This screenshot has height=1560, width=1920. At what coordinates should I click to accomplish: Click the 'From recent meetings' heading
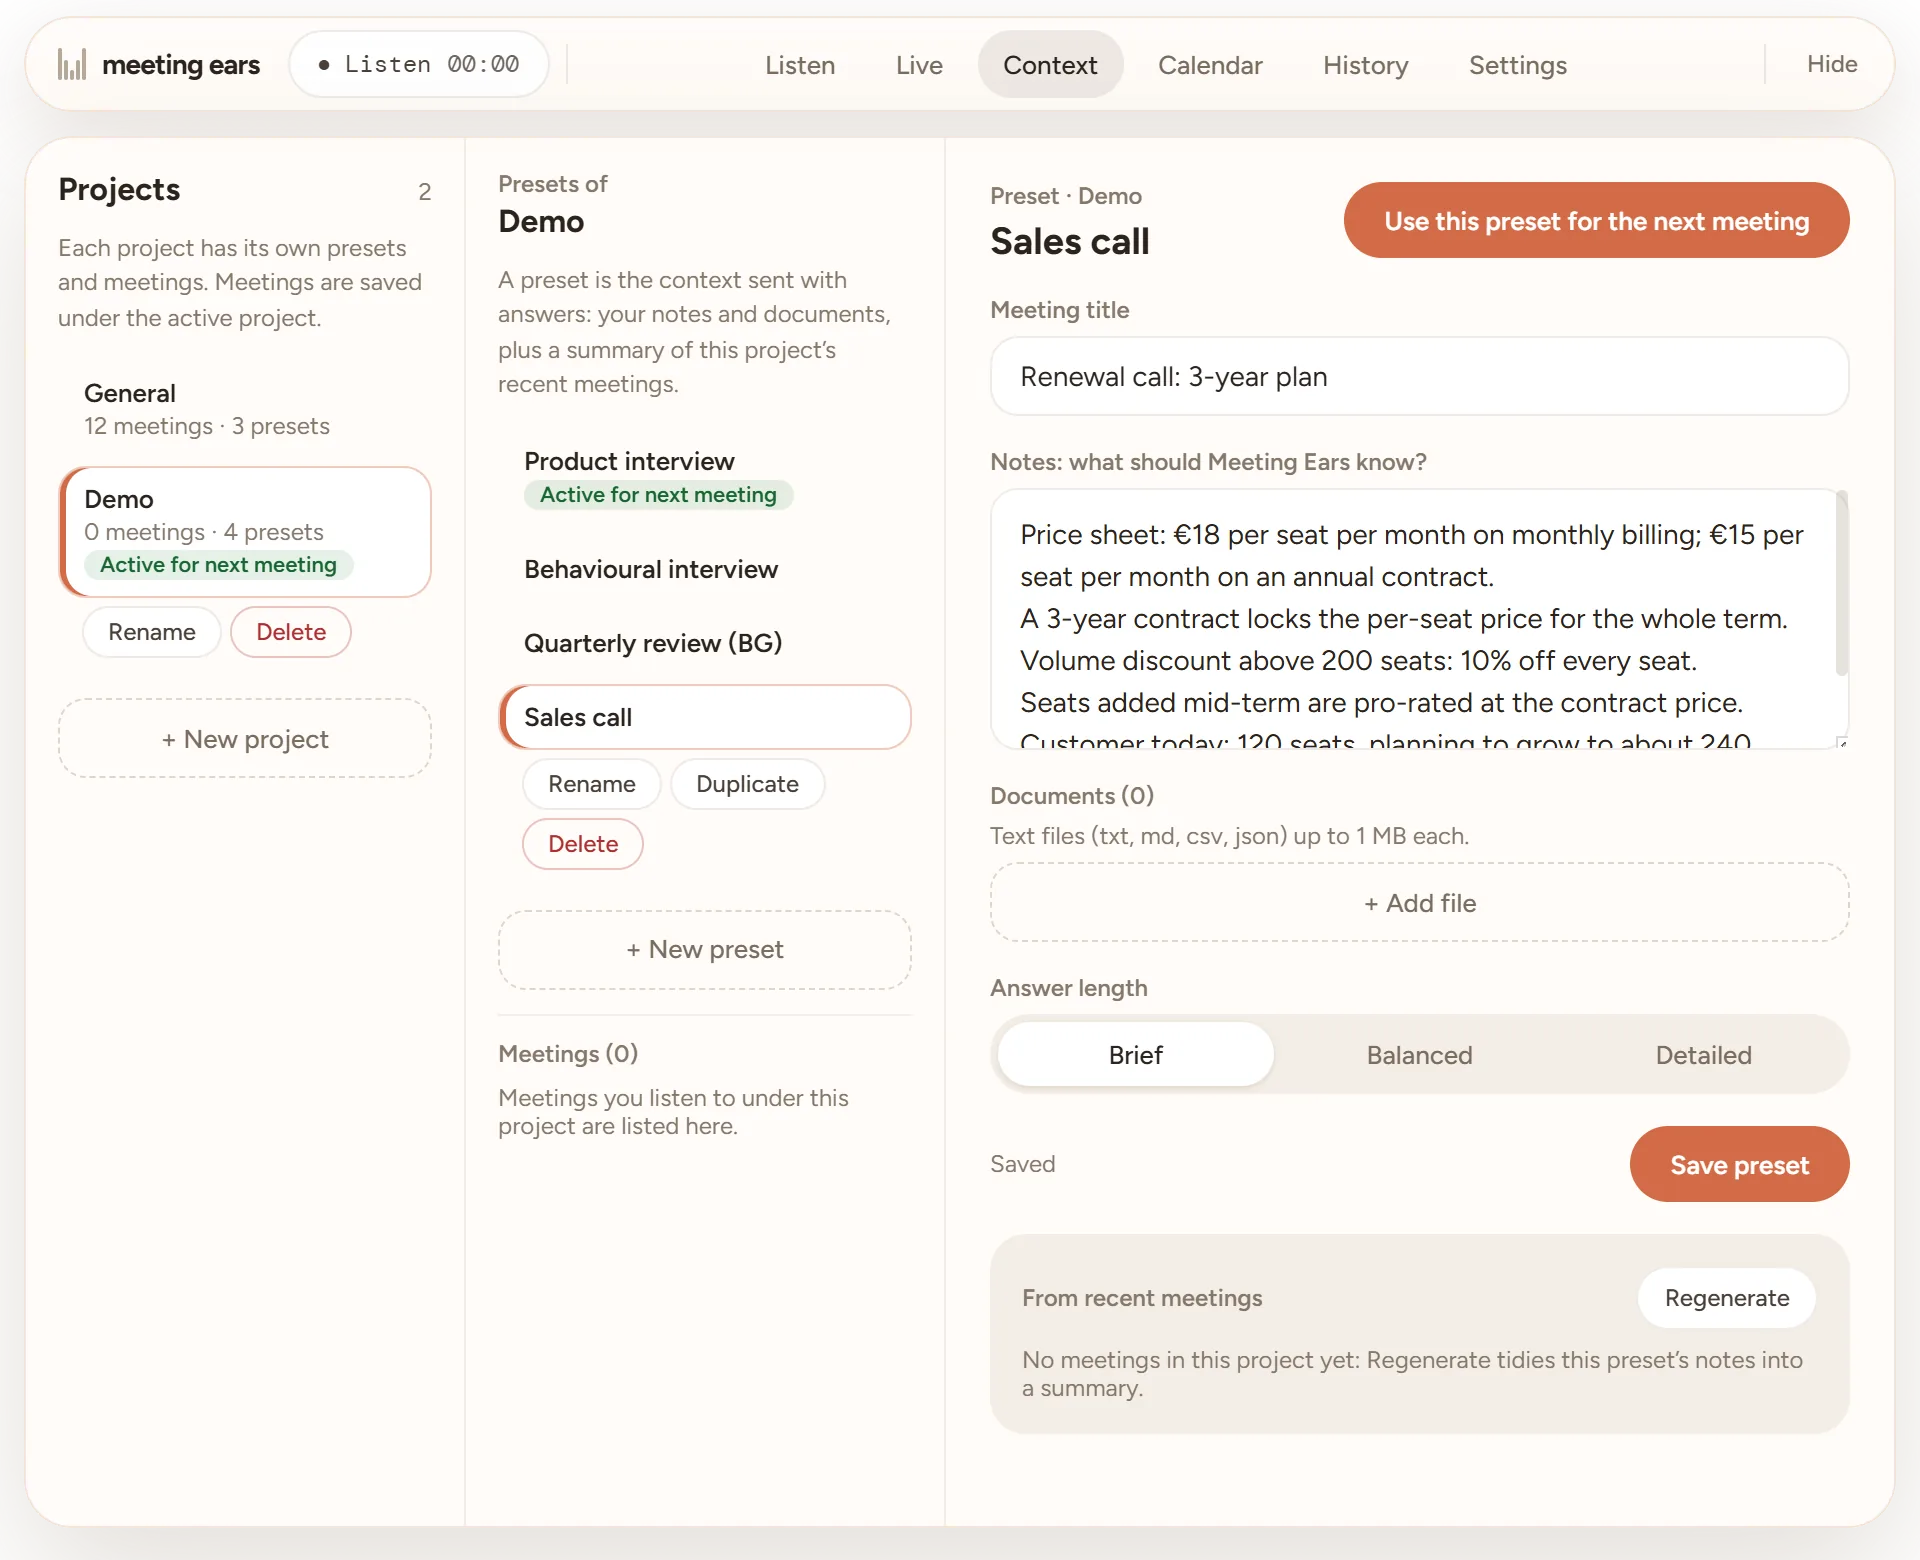1142,1298
